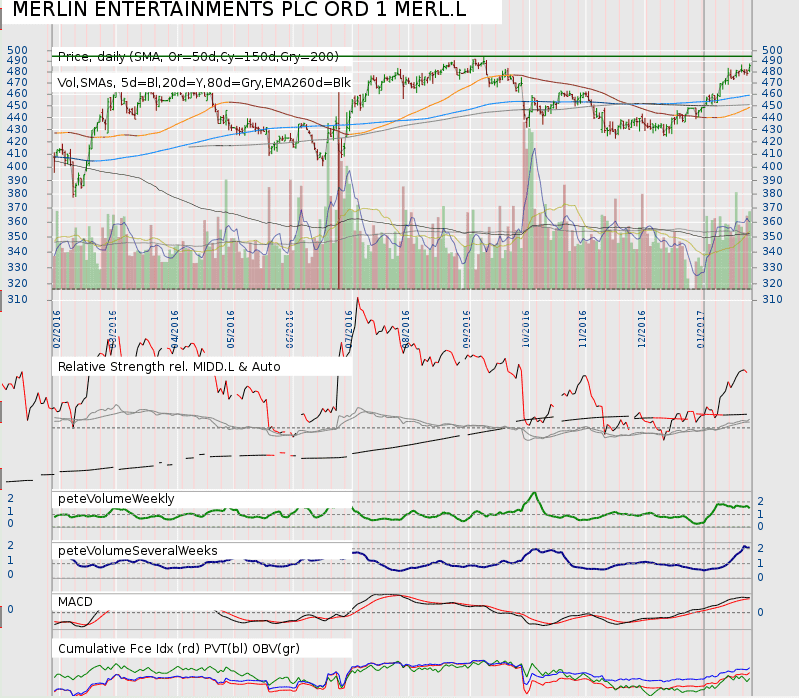Click the 07/2016 date label
799x698 pixels.
pos(349,329)
